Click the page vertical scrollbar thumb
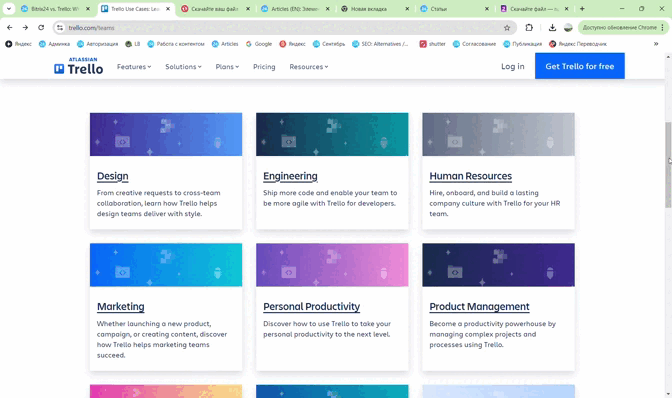Viewport: 672px width, 398px height. [x=668, y=165]
